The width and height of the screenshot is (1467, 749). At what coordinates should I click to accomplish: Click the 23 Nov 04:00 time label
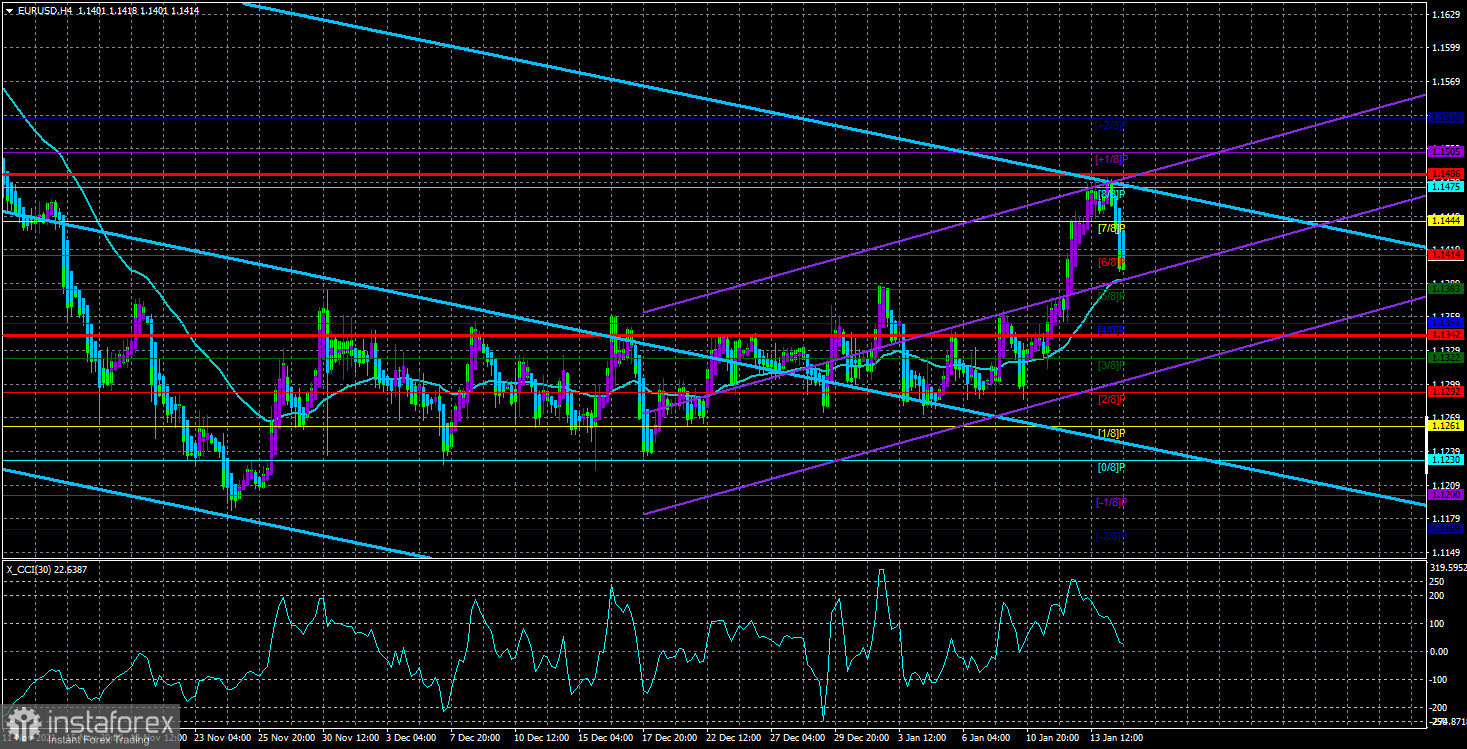[223, 737]
